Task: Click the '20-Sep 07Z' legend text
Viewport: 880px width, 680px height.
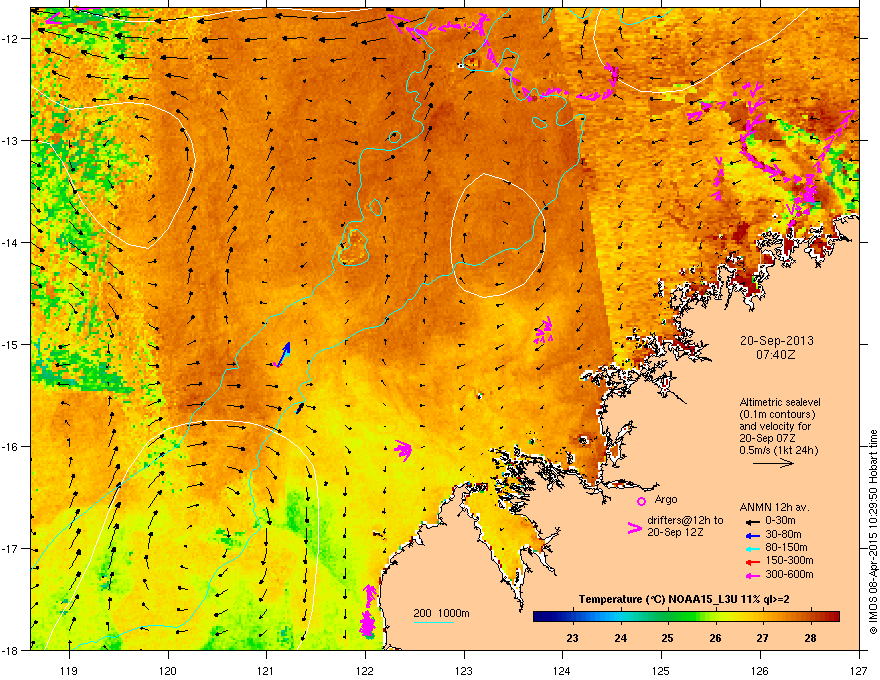Action: (767, 438)
